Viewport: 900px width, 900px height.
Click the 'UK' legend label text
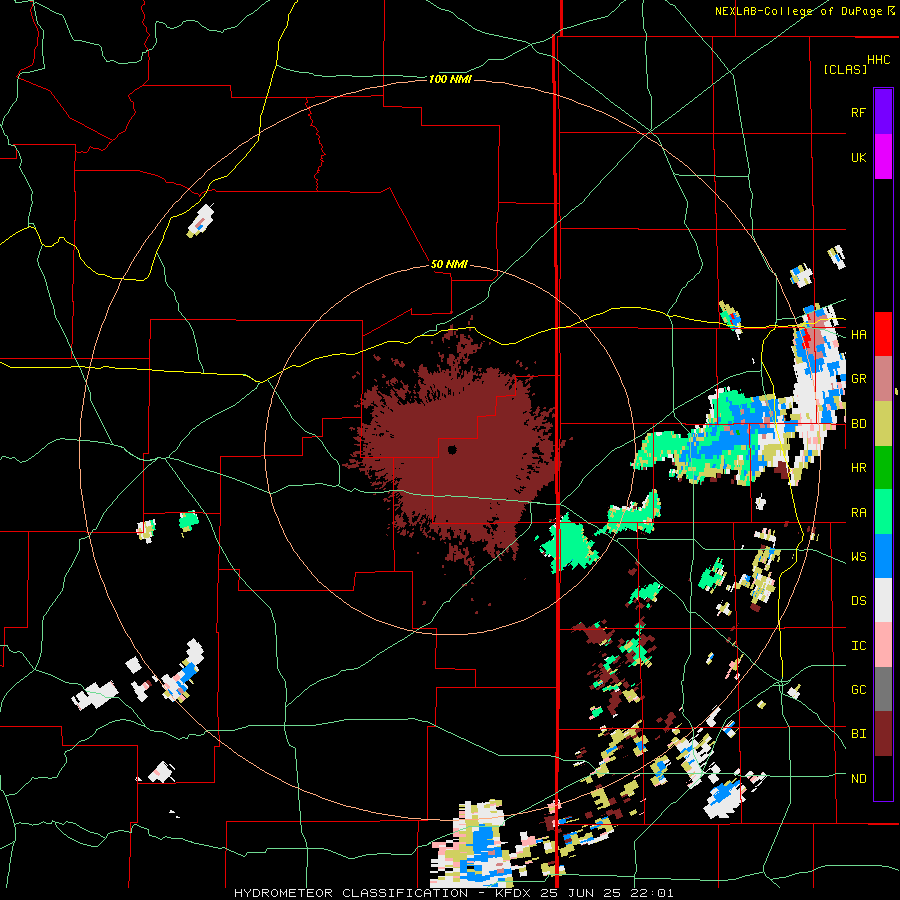tap(858, 157)
